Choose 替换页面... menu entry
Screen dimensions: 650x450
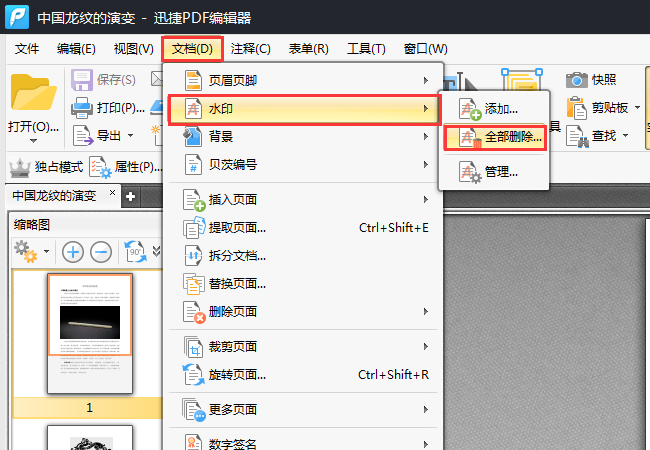coord(304,284)
